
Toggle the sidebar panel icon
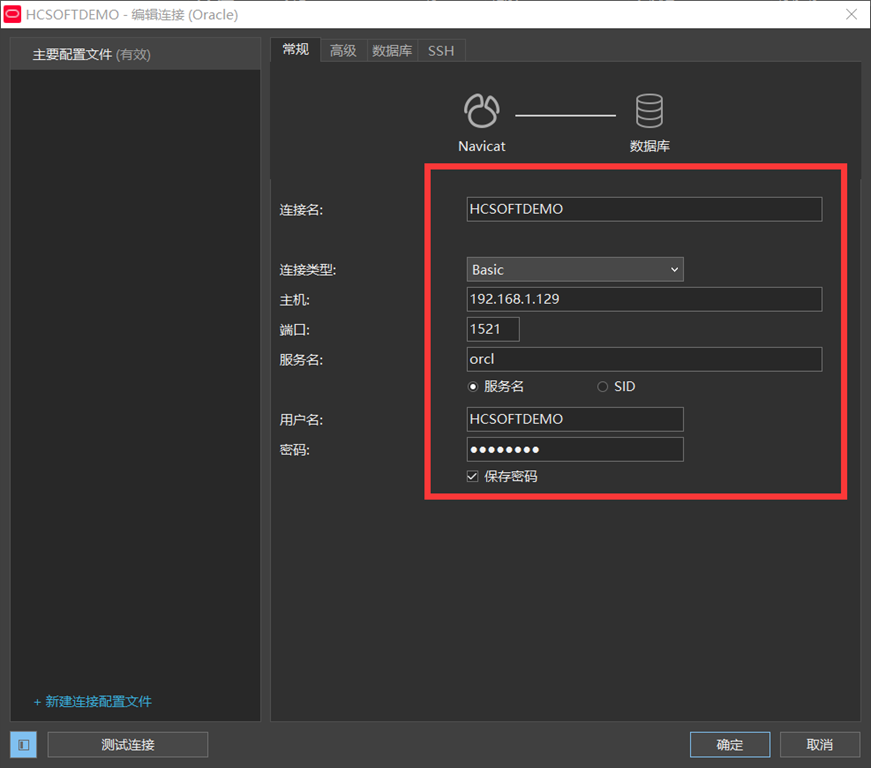pos(23,745)
